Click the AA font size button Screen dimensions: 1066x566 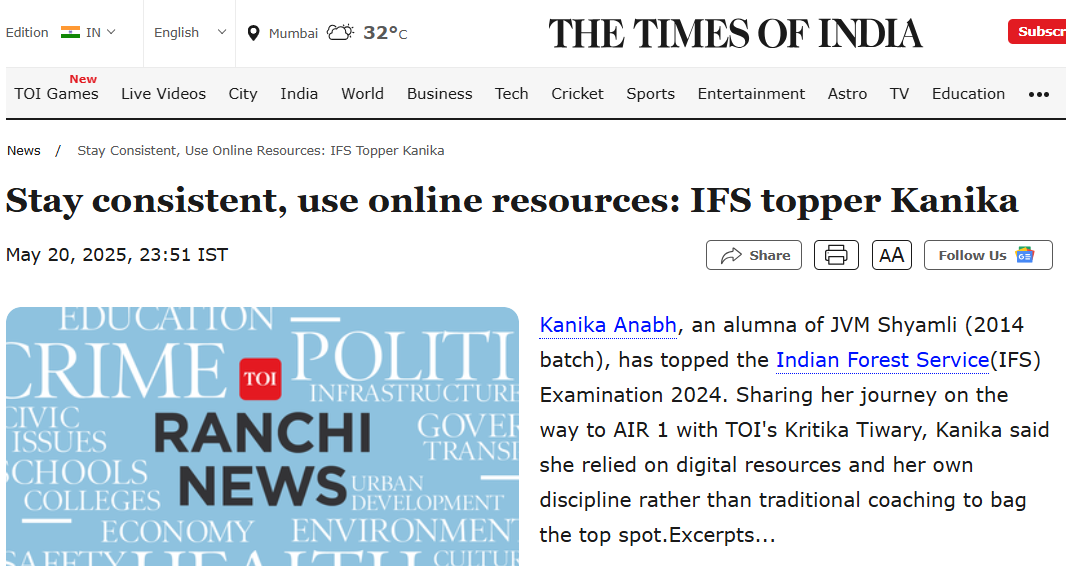tap(892, 255)
